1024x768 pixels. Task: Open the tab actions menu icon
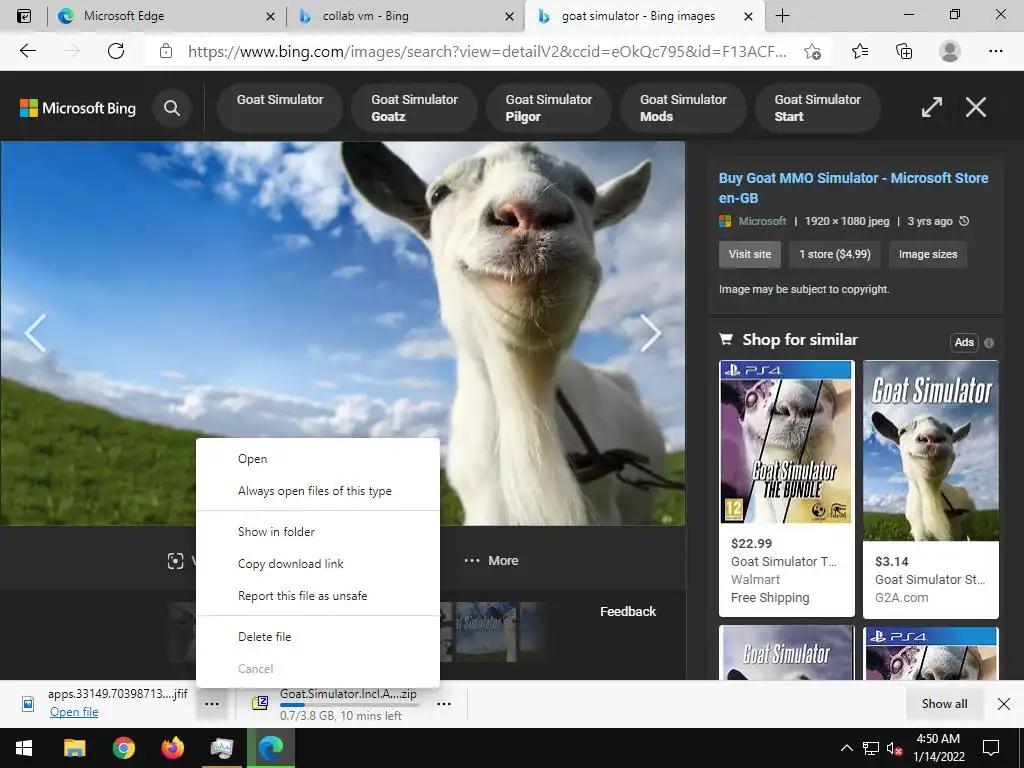tap(24, 16)
